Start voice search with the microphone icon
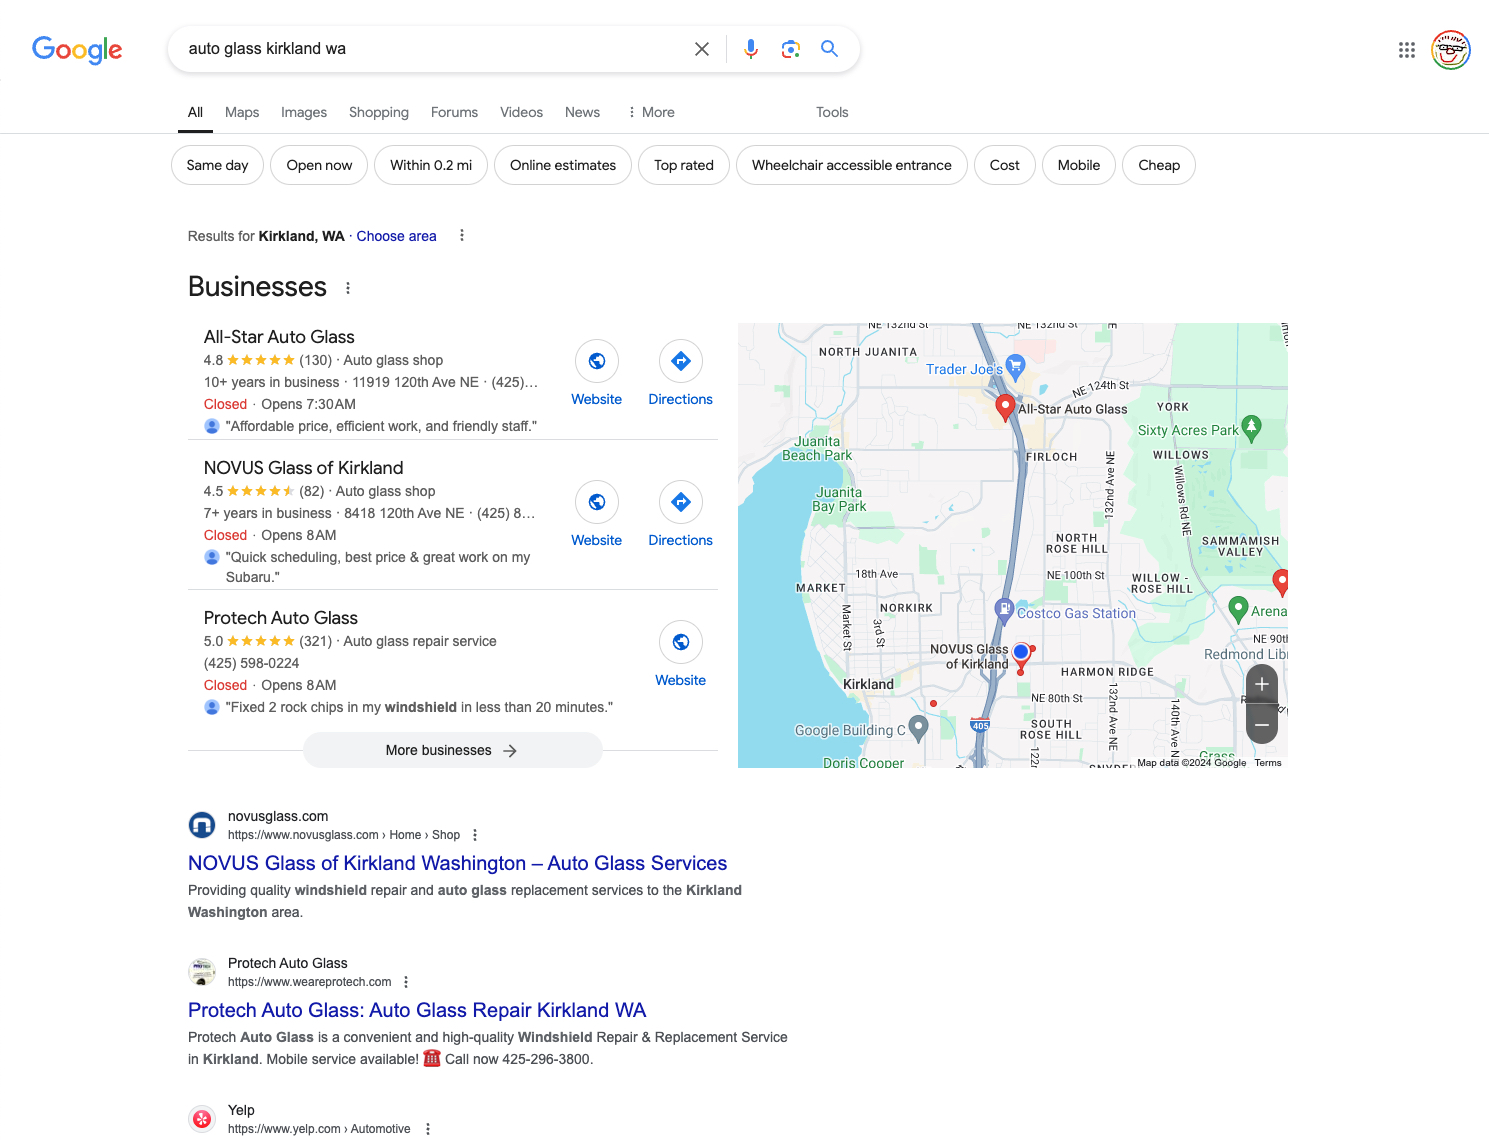The width and height of the screenshot is (1489, 1140). [751, 49]
